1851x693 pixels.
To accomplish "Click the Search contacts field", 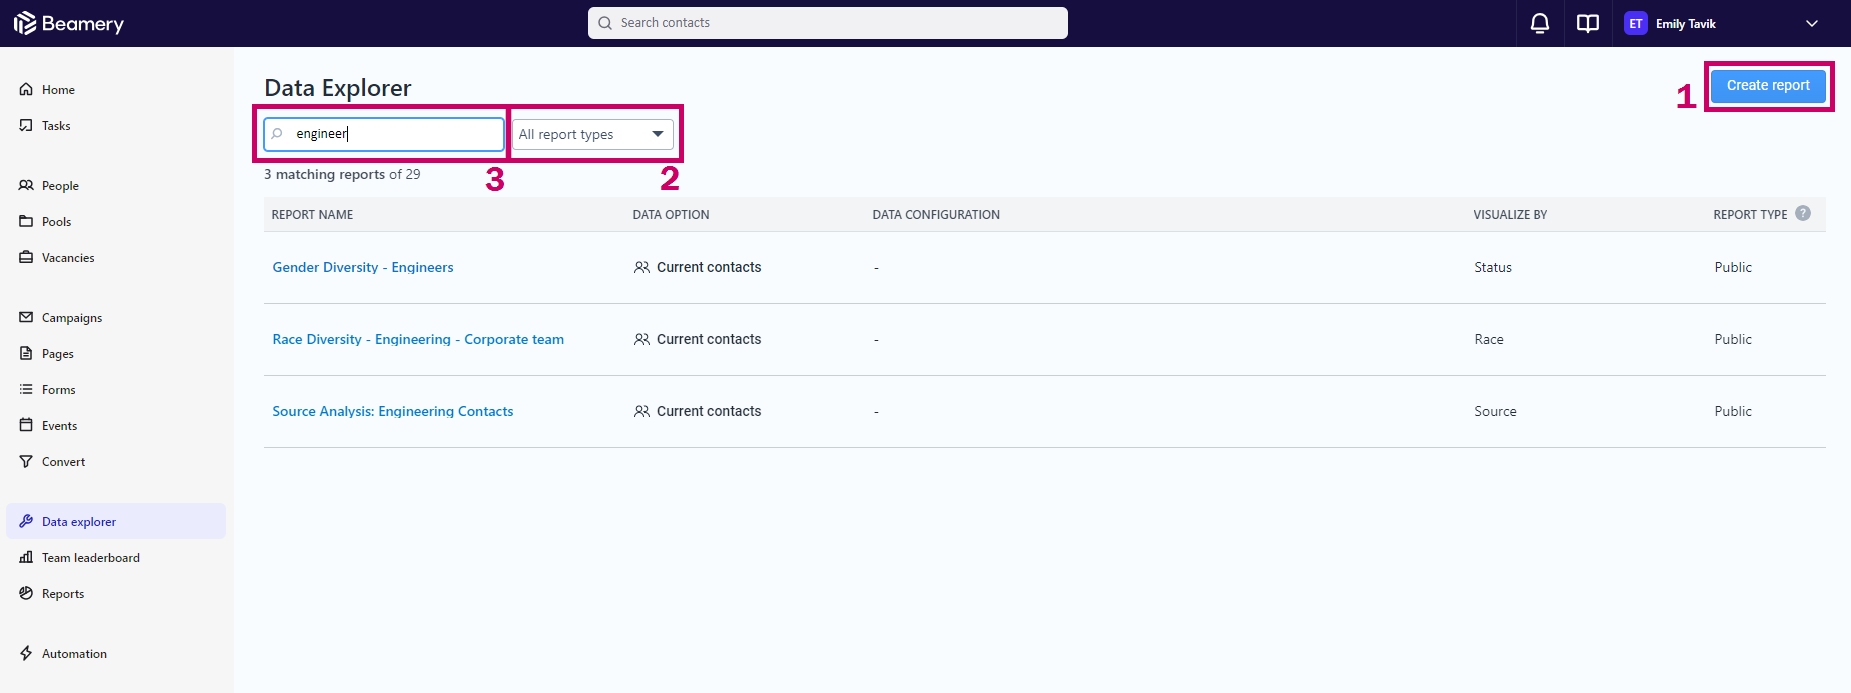I will (828, 23).
